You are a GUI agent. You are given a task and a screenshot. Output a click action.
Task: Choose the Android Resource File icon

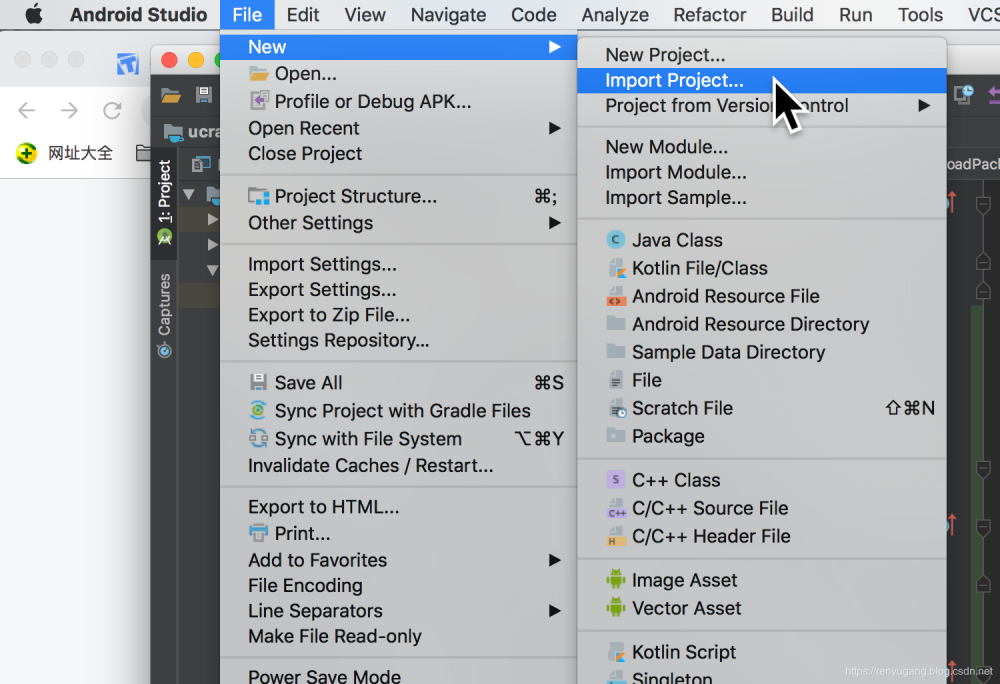point(616,296)
